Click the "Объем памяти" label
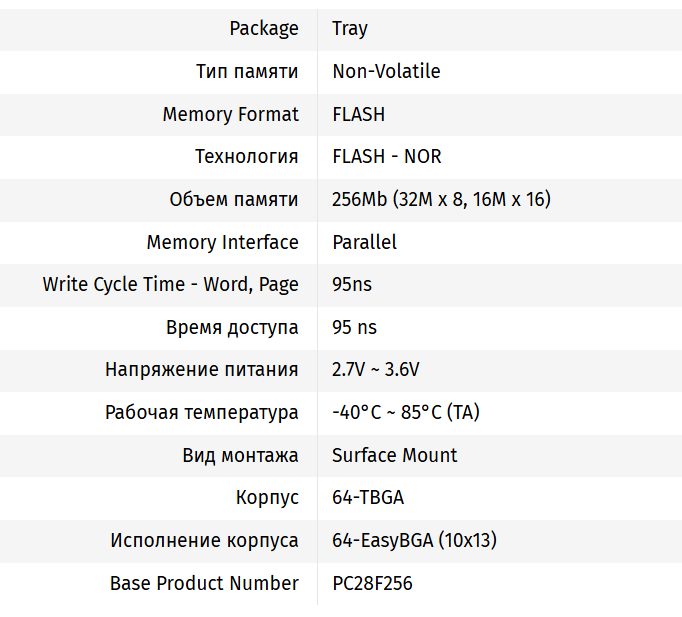Image resolution: width=682 pixels, height=617 pixels. (233, 200)
